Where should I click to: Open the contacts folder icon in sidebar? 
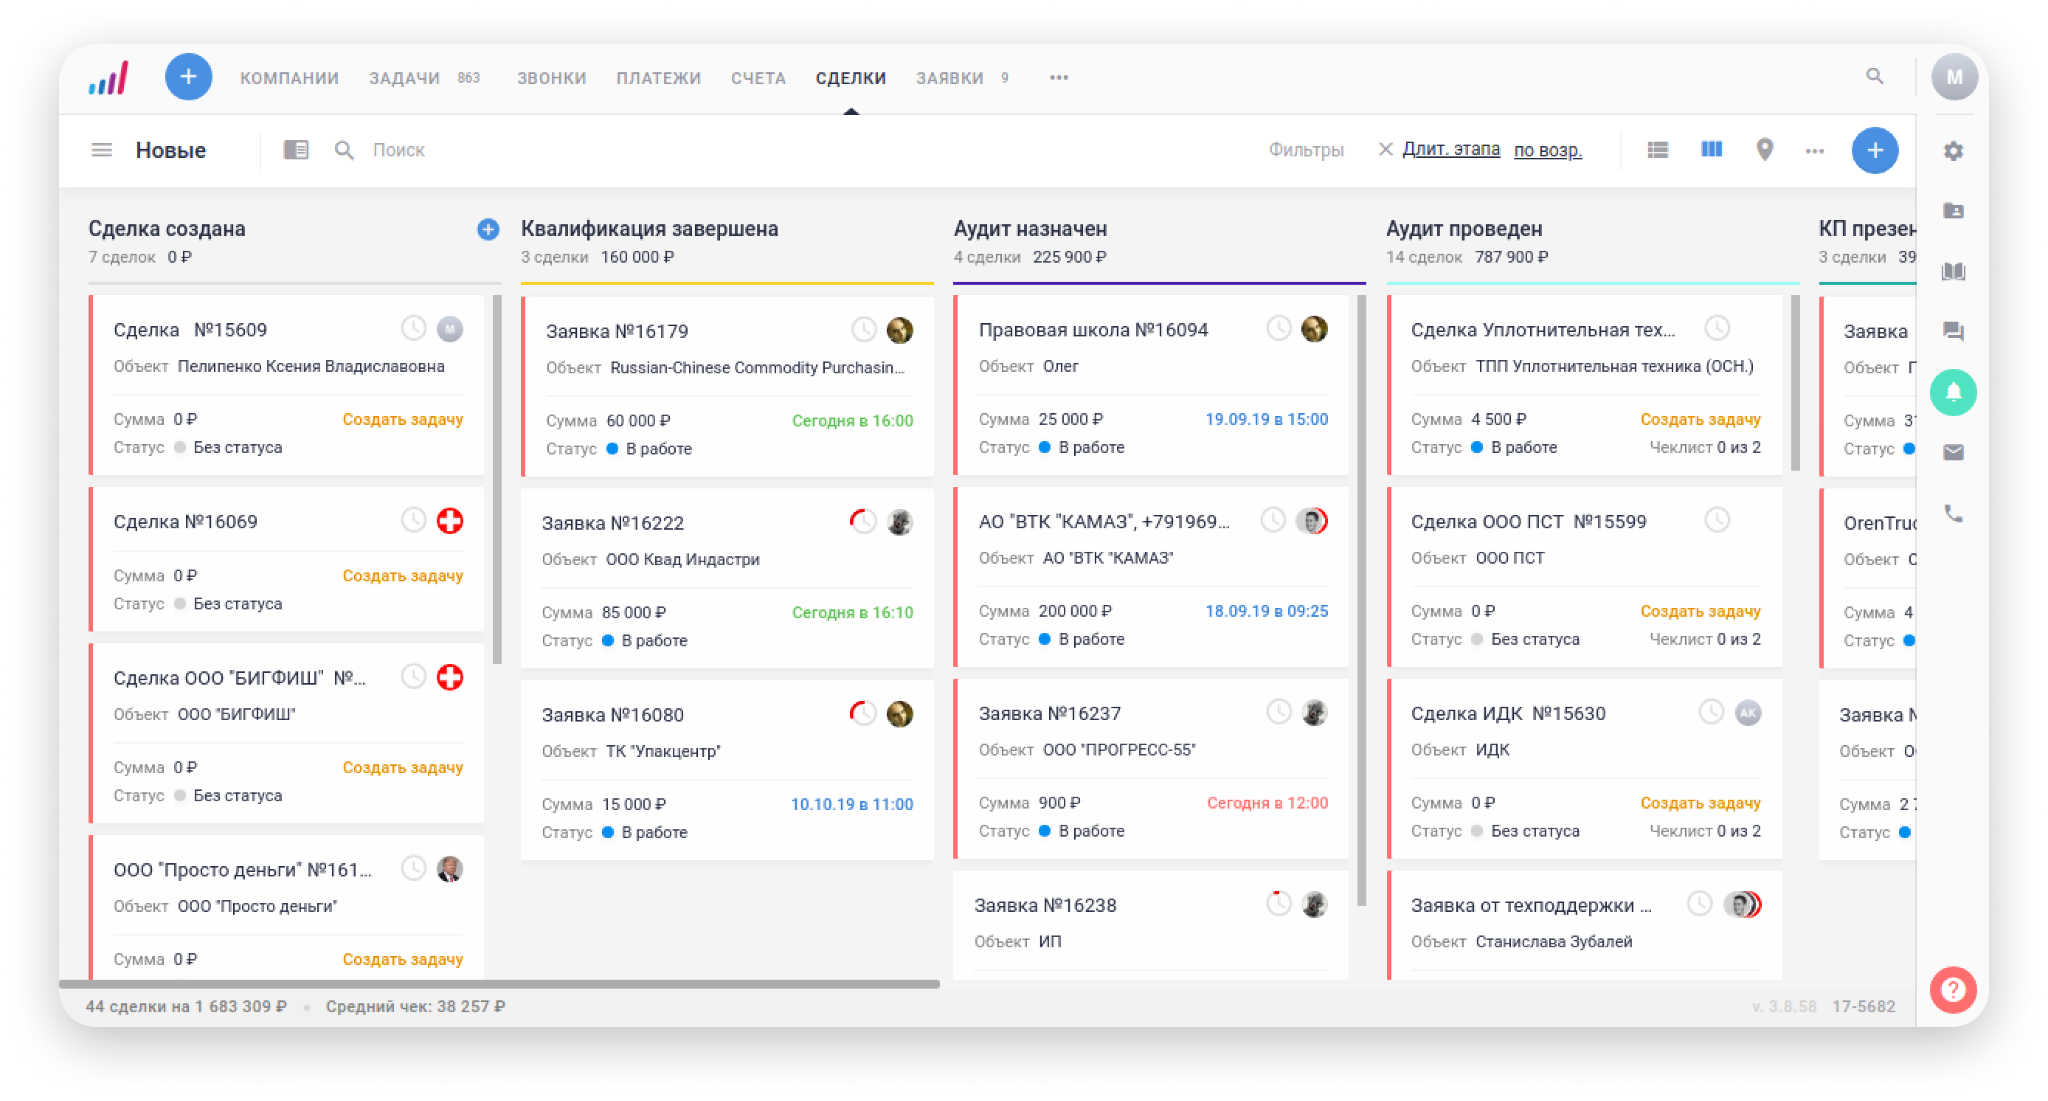pyautogui.click(x=1953, y=211)
